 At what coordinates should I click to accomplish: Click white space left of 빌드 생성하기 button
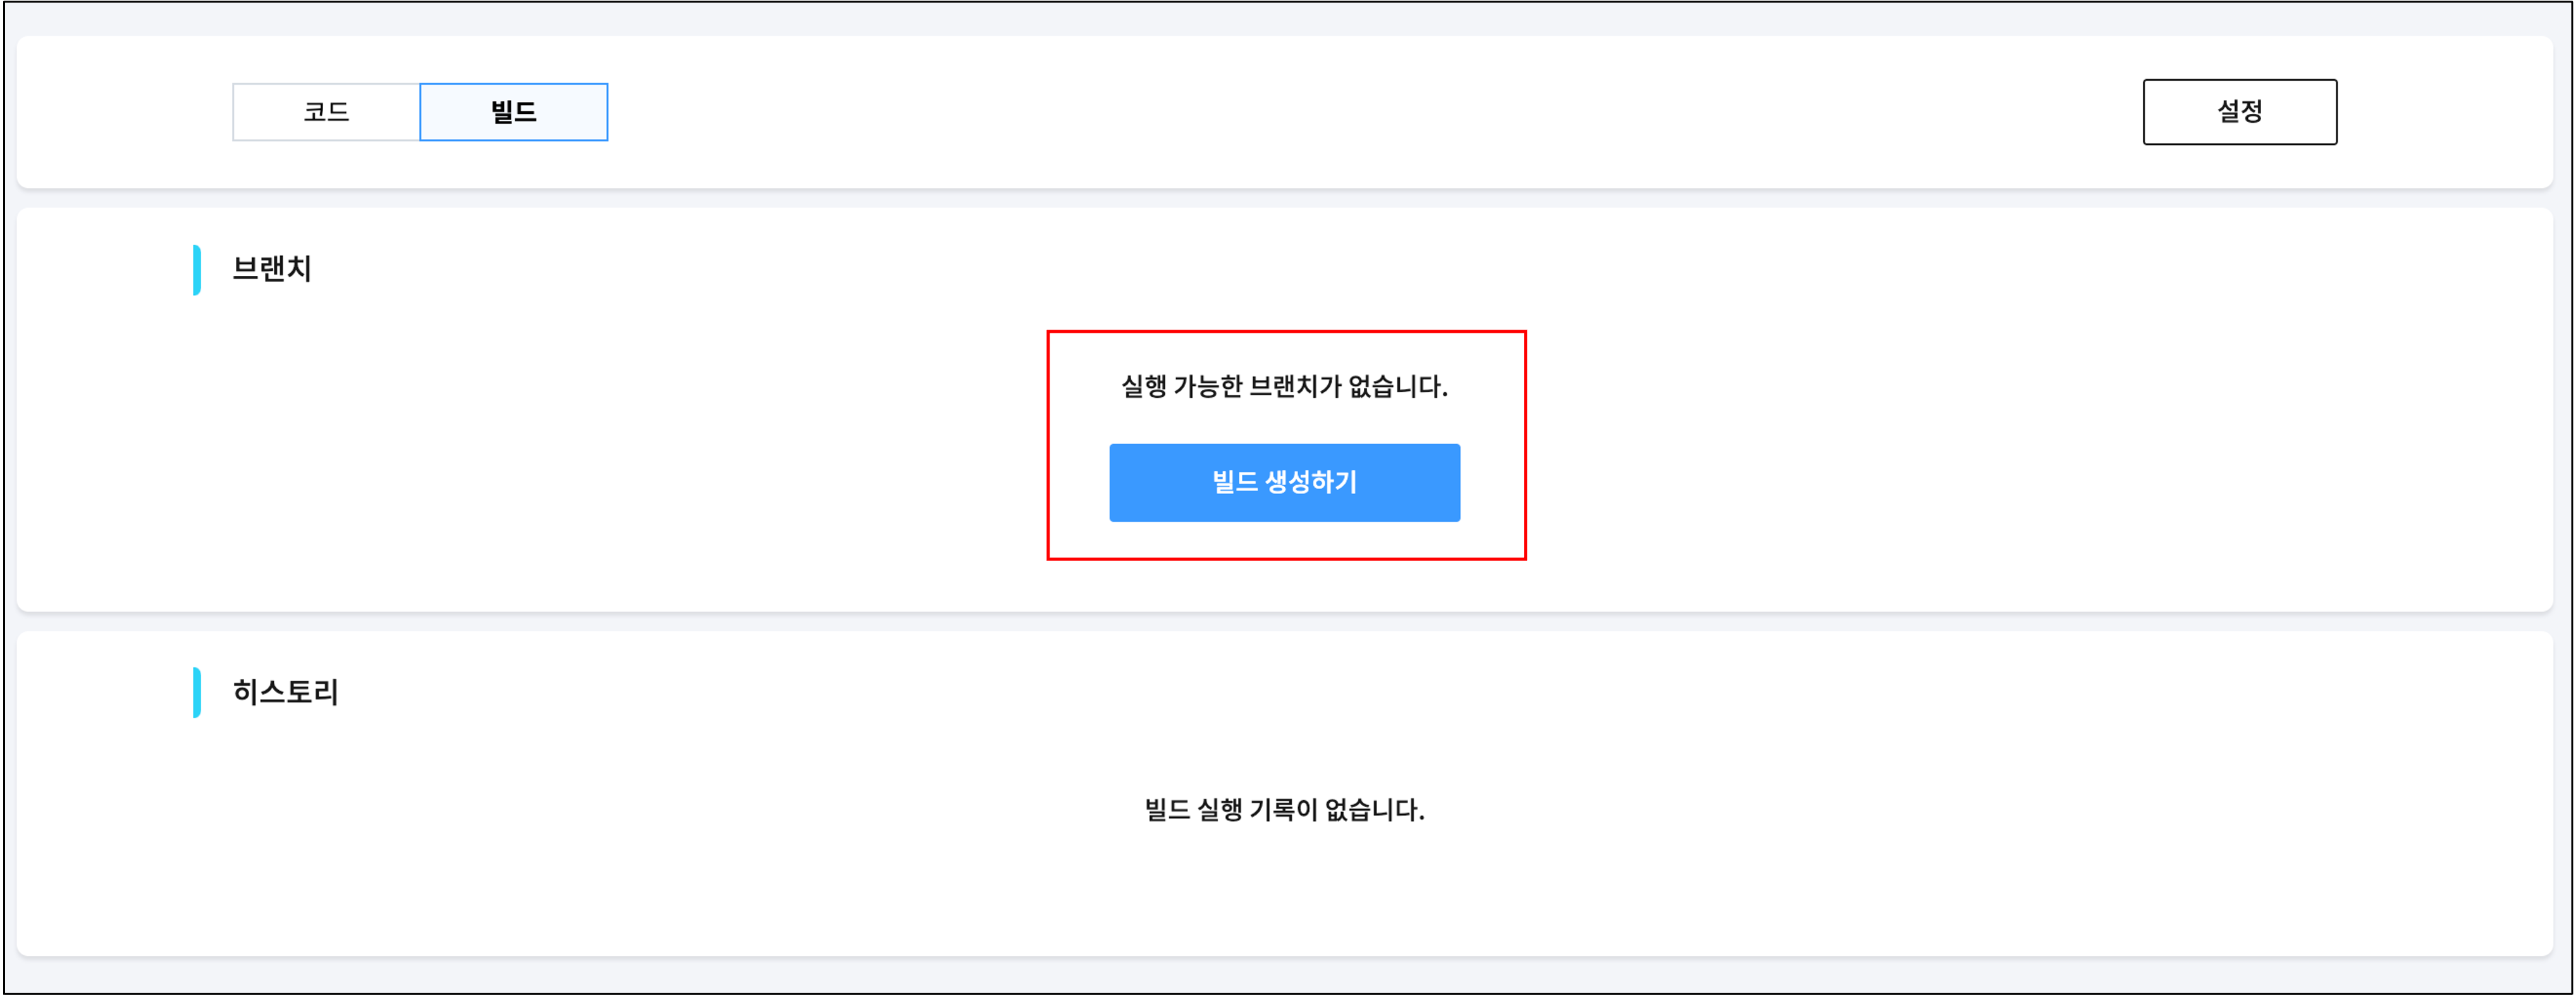1079,483
